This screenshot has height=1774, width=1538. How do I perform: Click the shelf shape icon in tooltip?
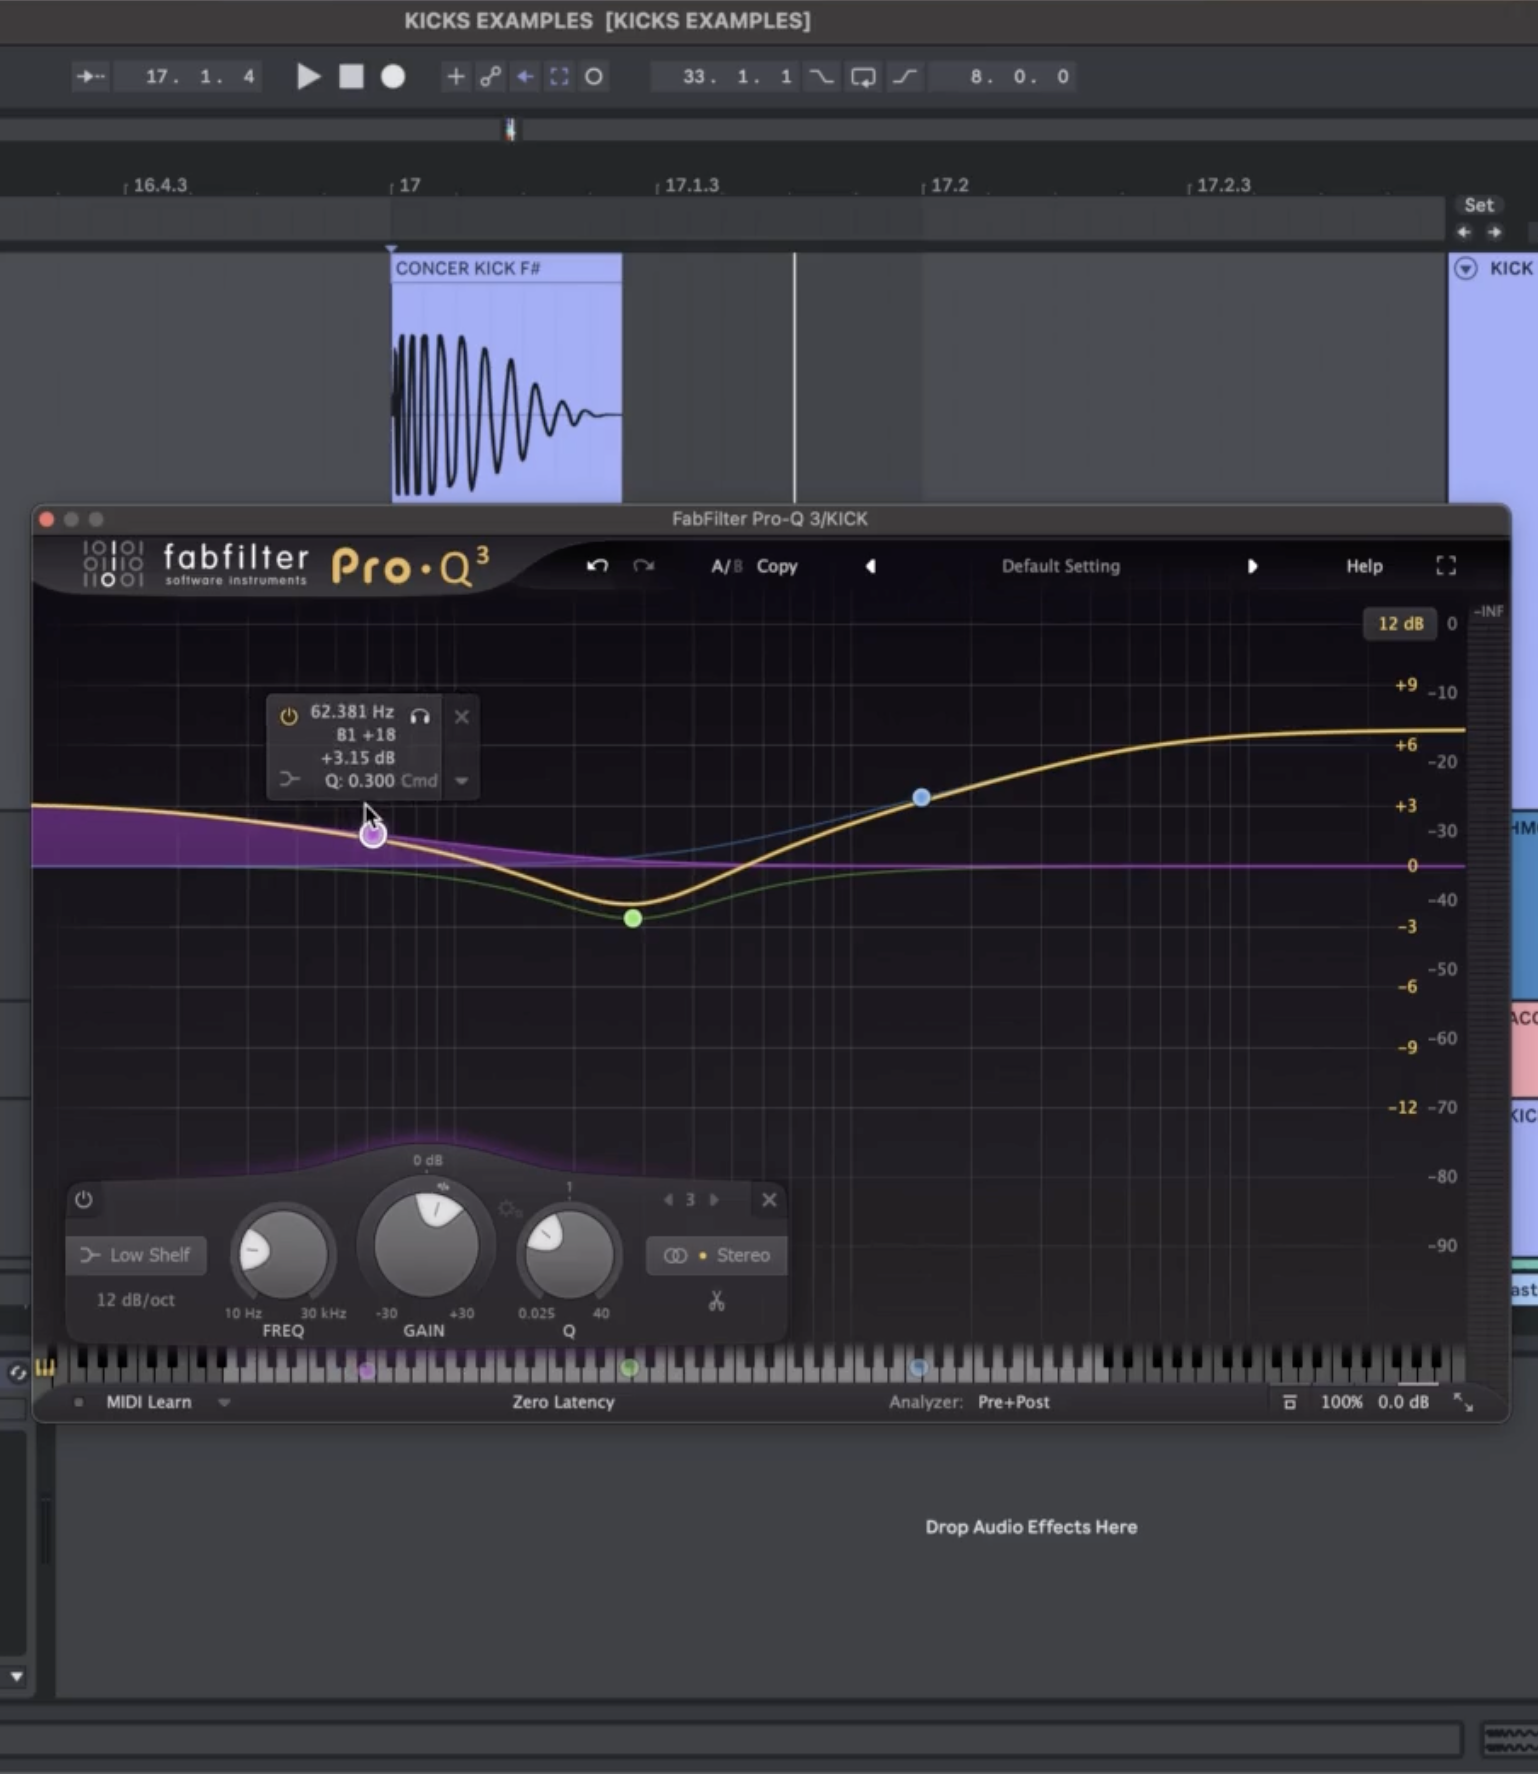(x=289, y=779)
